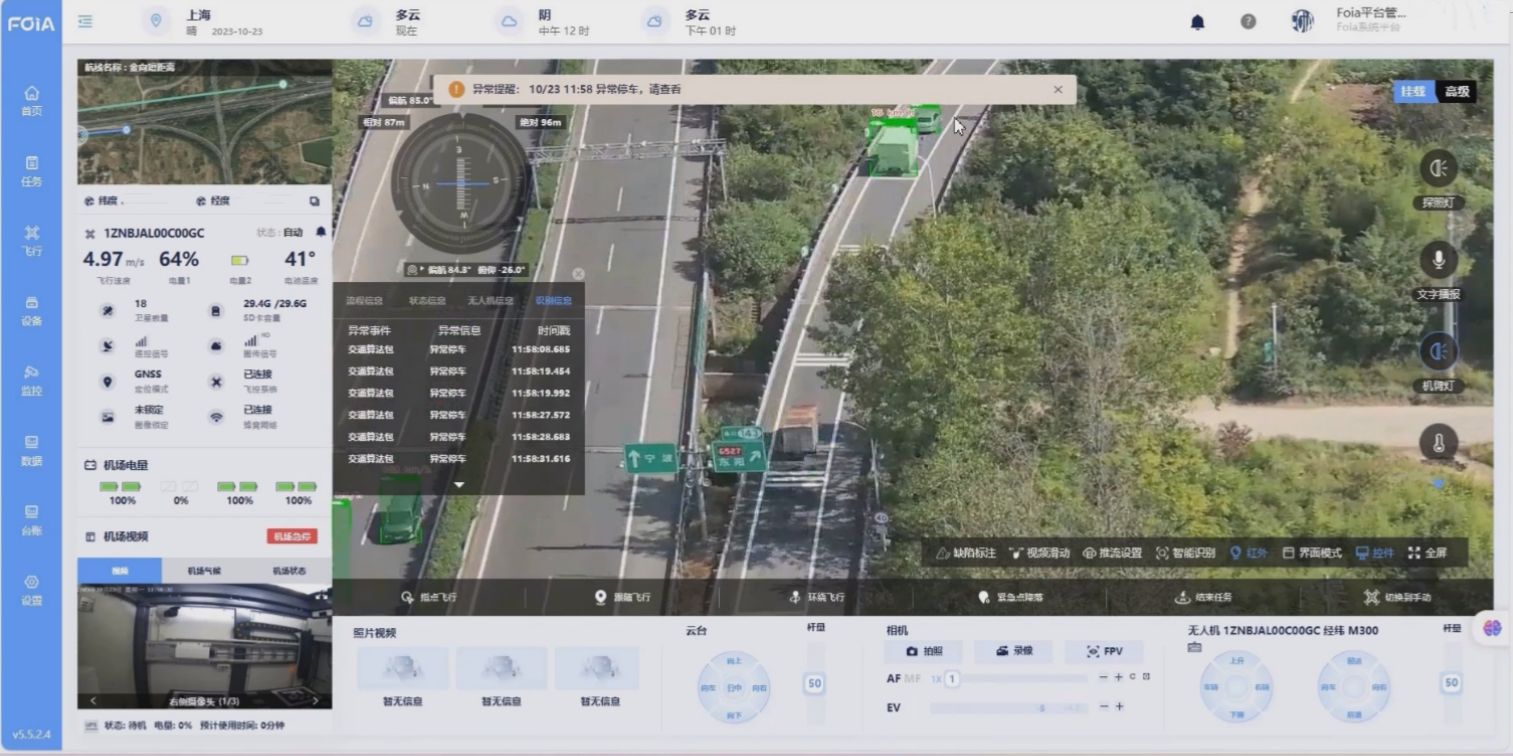Dismiss the 异常停车 alert banner

1058,90
